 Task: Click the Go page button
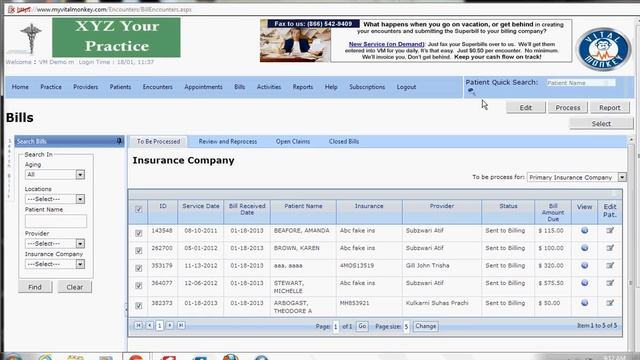point(362,326)
